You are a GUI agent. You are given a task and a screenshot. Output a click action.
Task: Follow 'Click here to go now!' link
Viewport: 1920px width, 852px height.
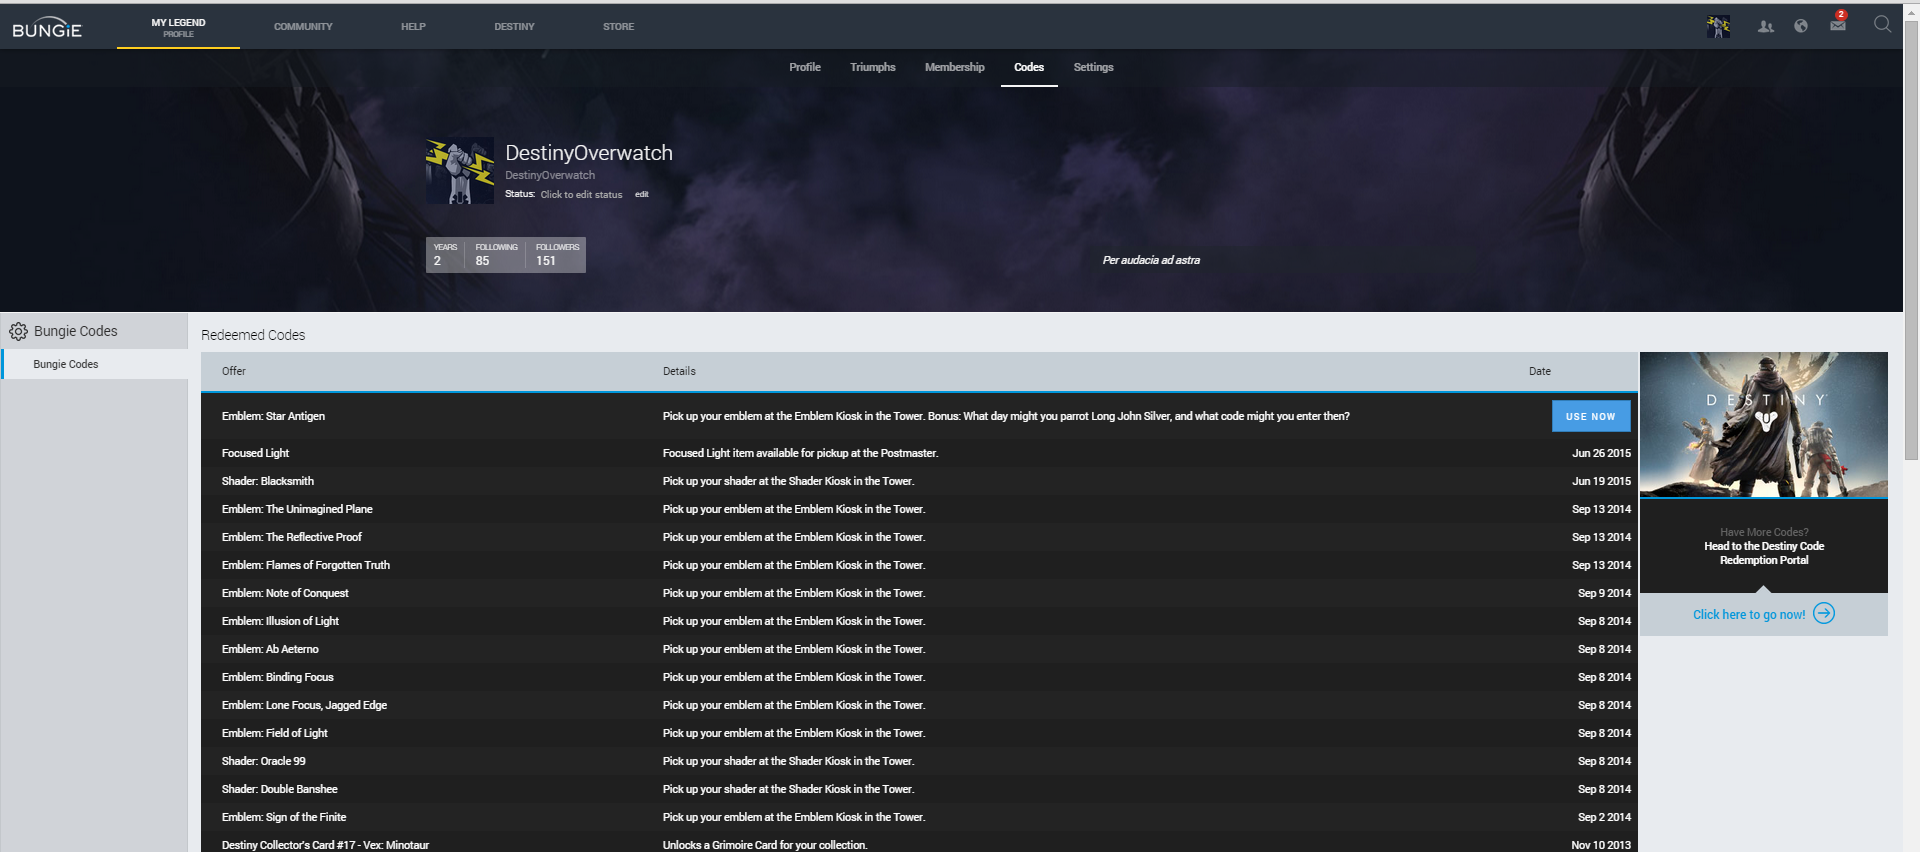pos(1749,615)
